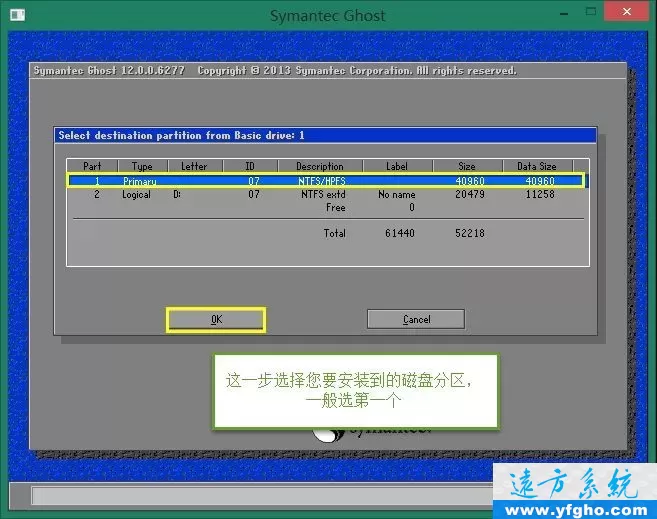Click the Description column header
657x519 pixels.
pos(320,166)
